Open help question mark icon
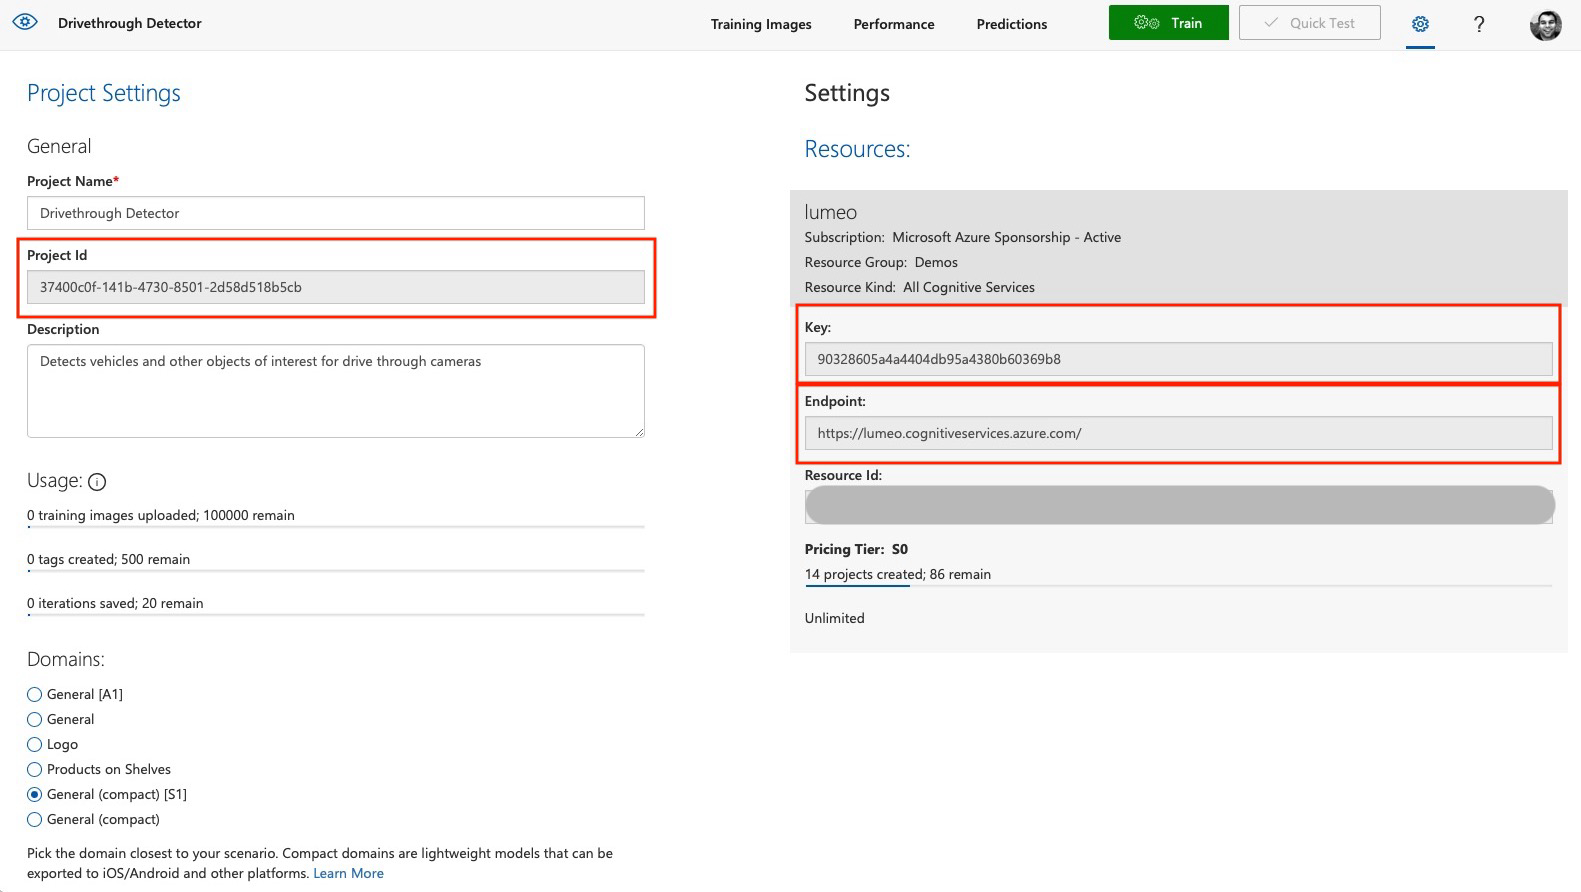The width and height of the screenshot is (1581, 892). point(1479,24)
